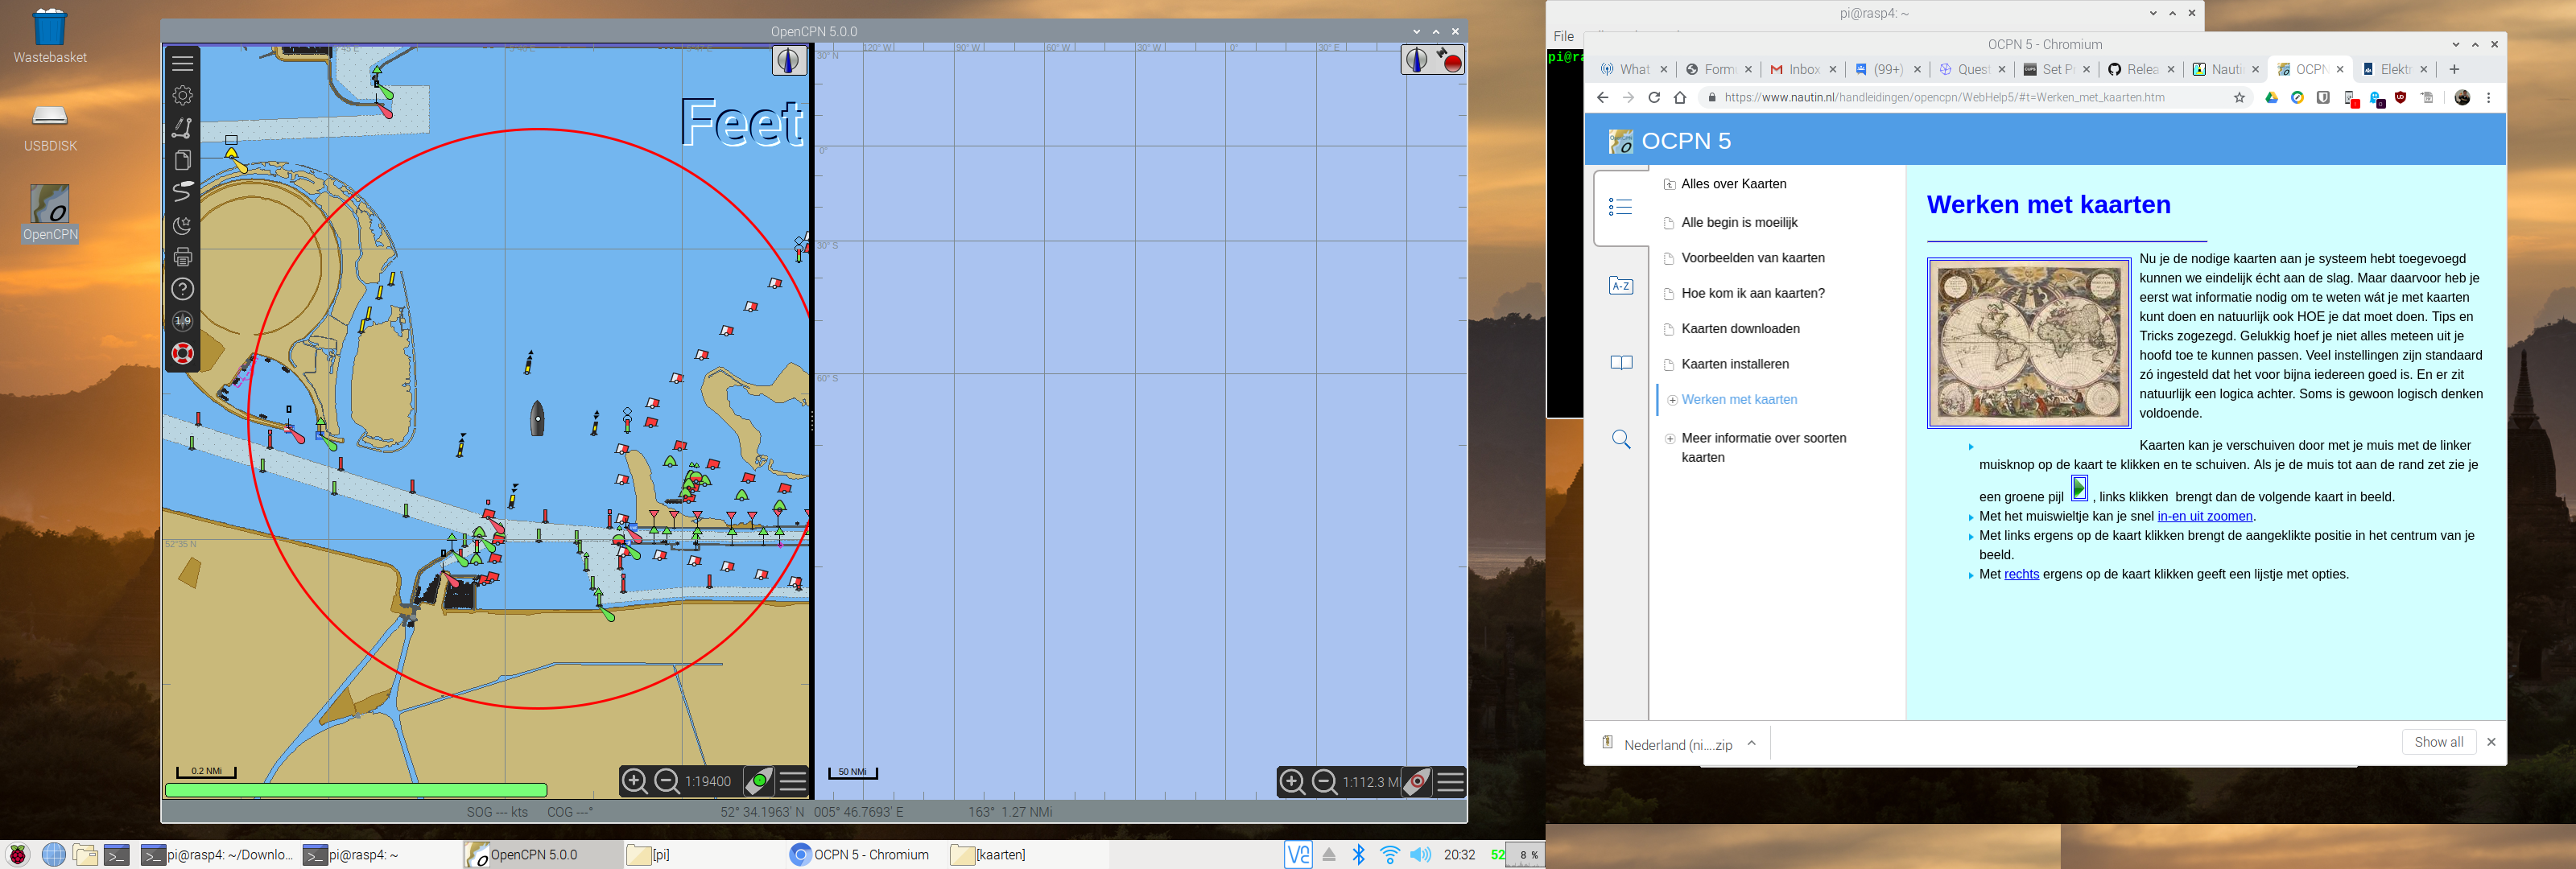The height and width of the screenshot is (869, 2576).
Task: Zoom in on the left chart
Action: pyautogui.click(x=634, y=781)
